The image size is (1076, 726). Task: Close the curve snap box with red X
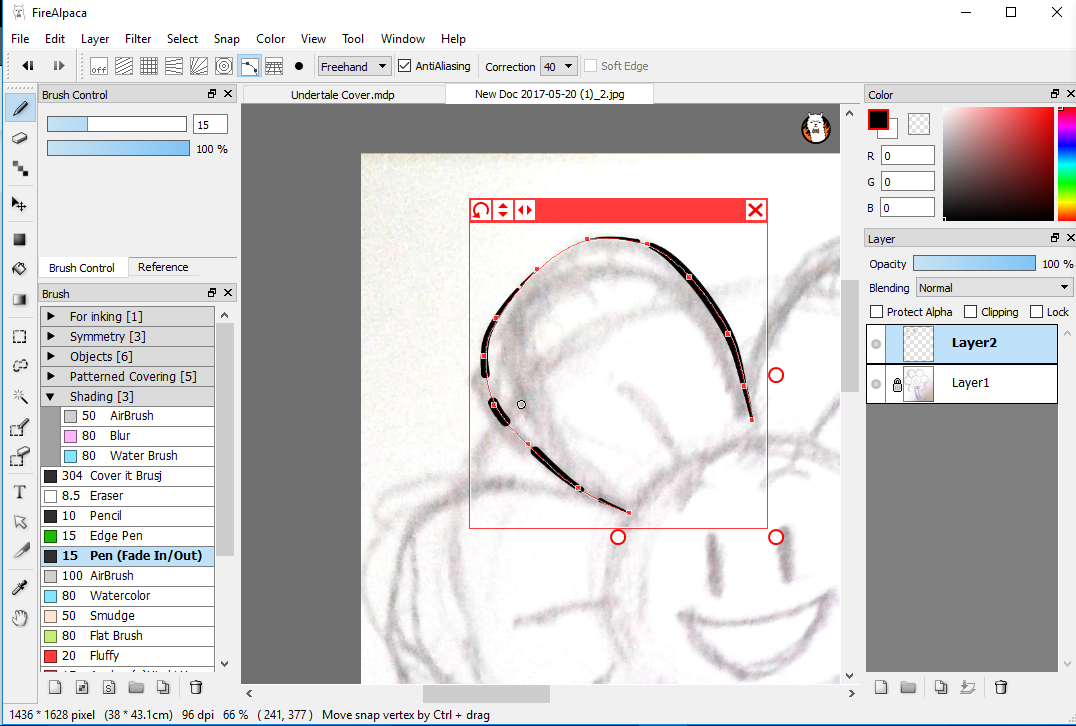coord(756,210)
